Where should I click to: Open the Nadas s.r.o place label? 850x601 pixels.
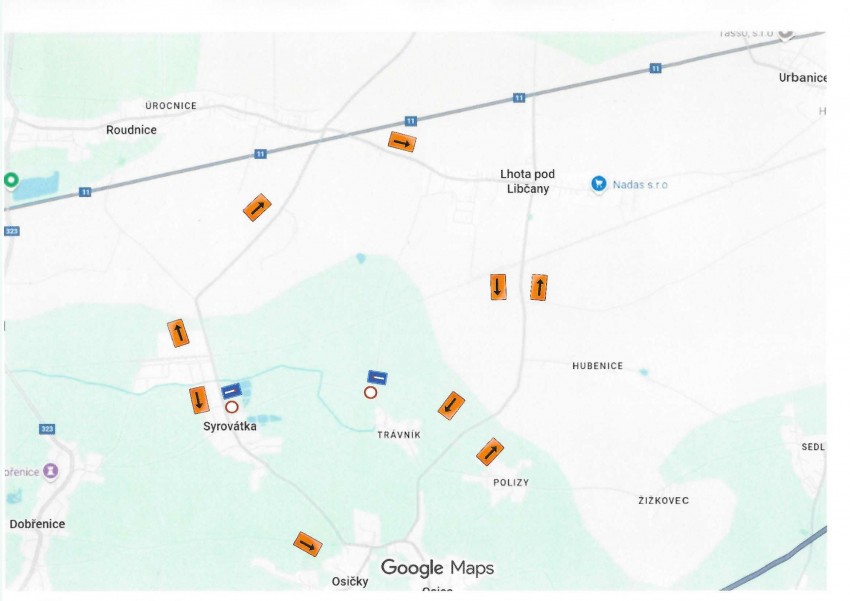640,185
